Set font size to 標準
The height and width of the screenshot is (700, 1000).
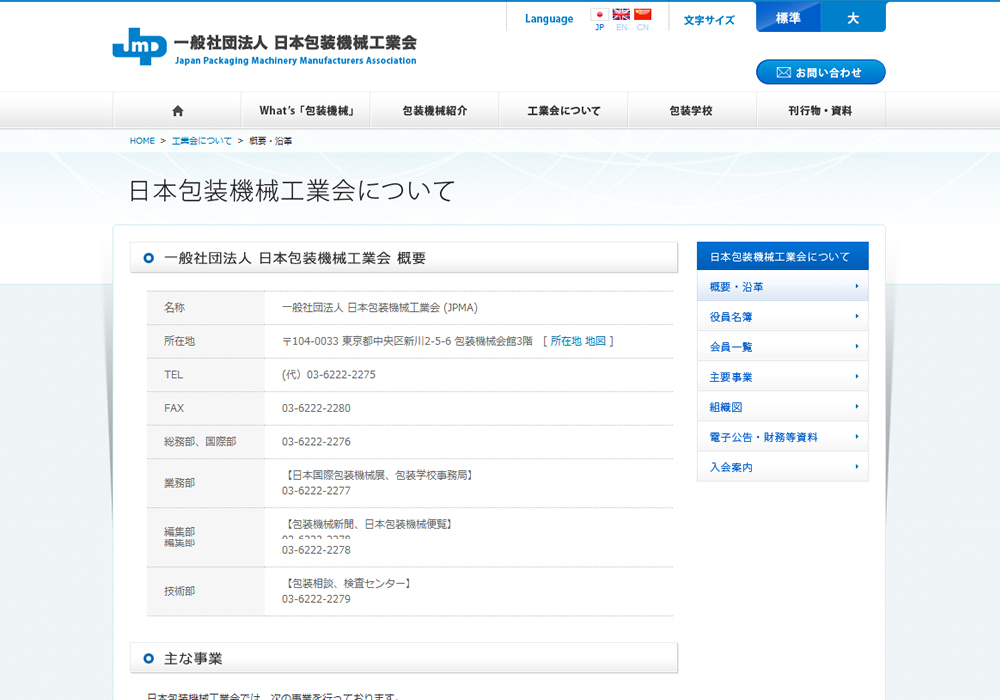click(788, 18)
